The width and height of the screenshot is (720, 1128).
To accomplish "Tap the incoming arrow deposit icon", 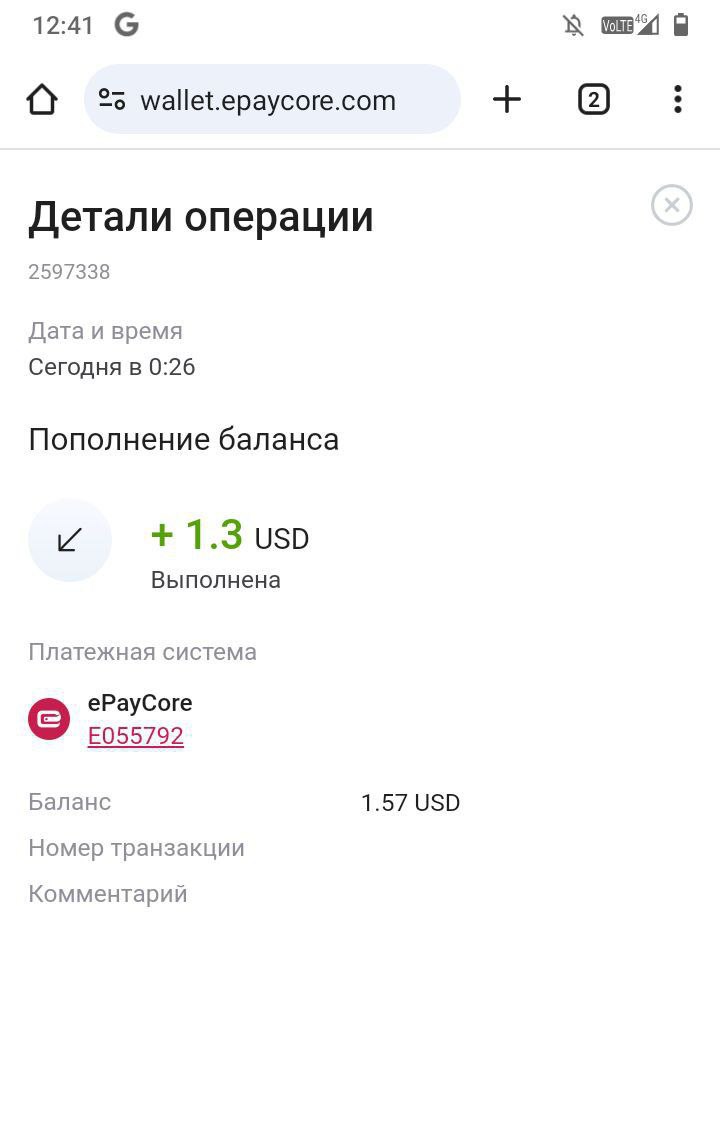I will click(x=70, y=540).
